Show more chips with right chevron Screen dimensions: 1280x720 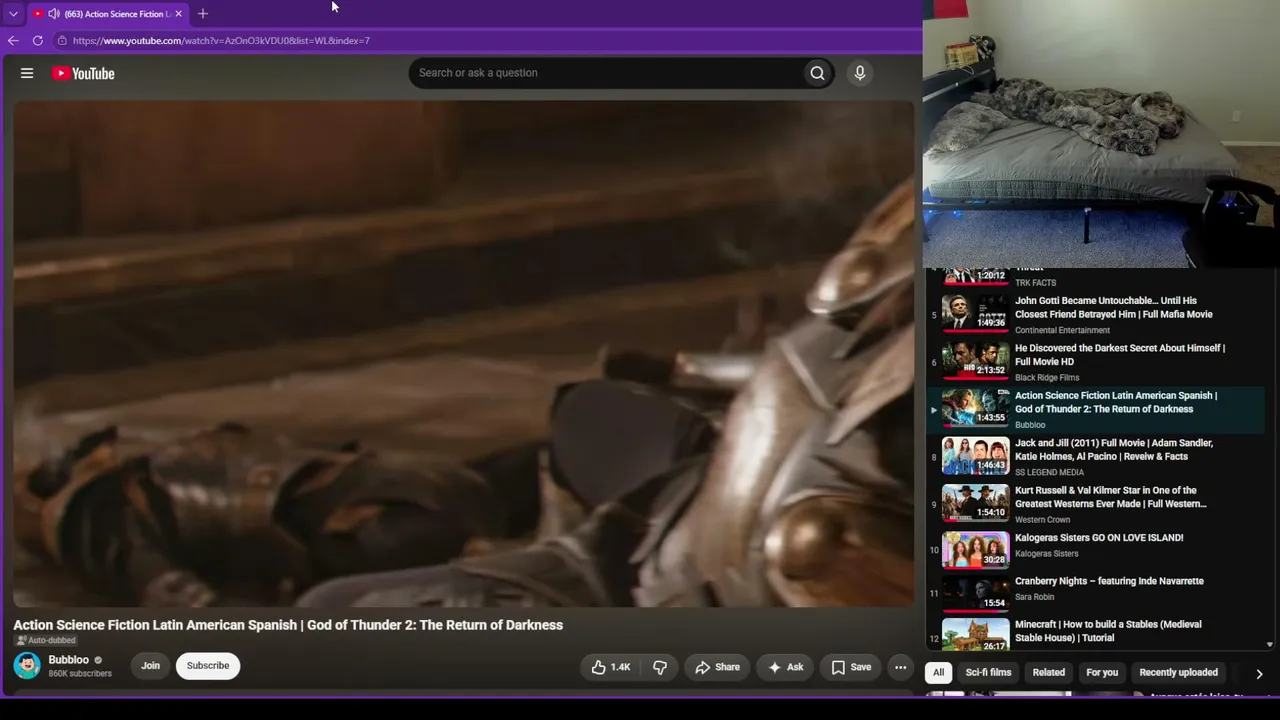[1259, 674]
